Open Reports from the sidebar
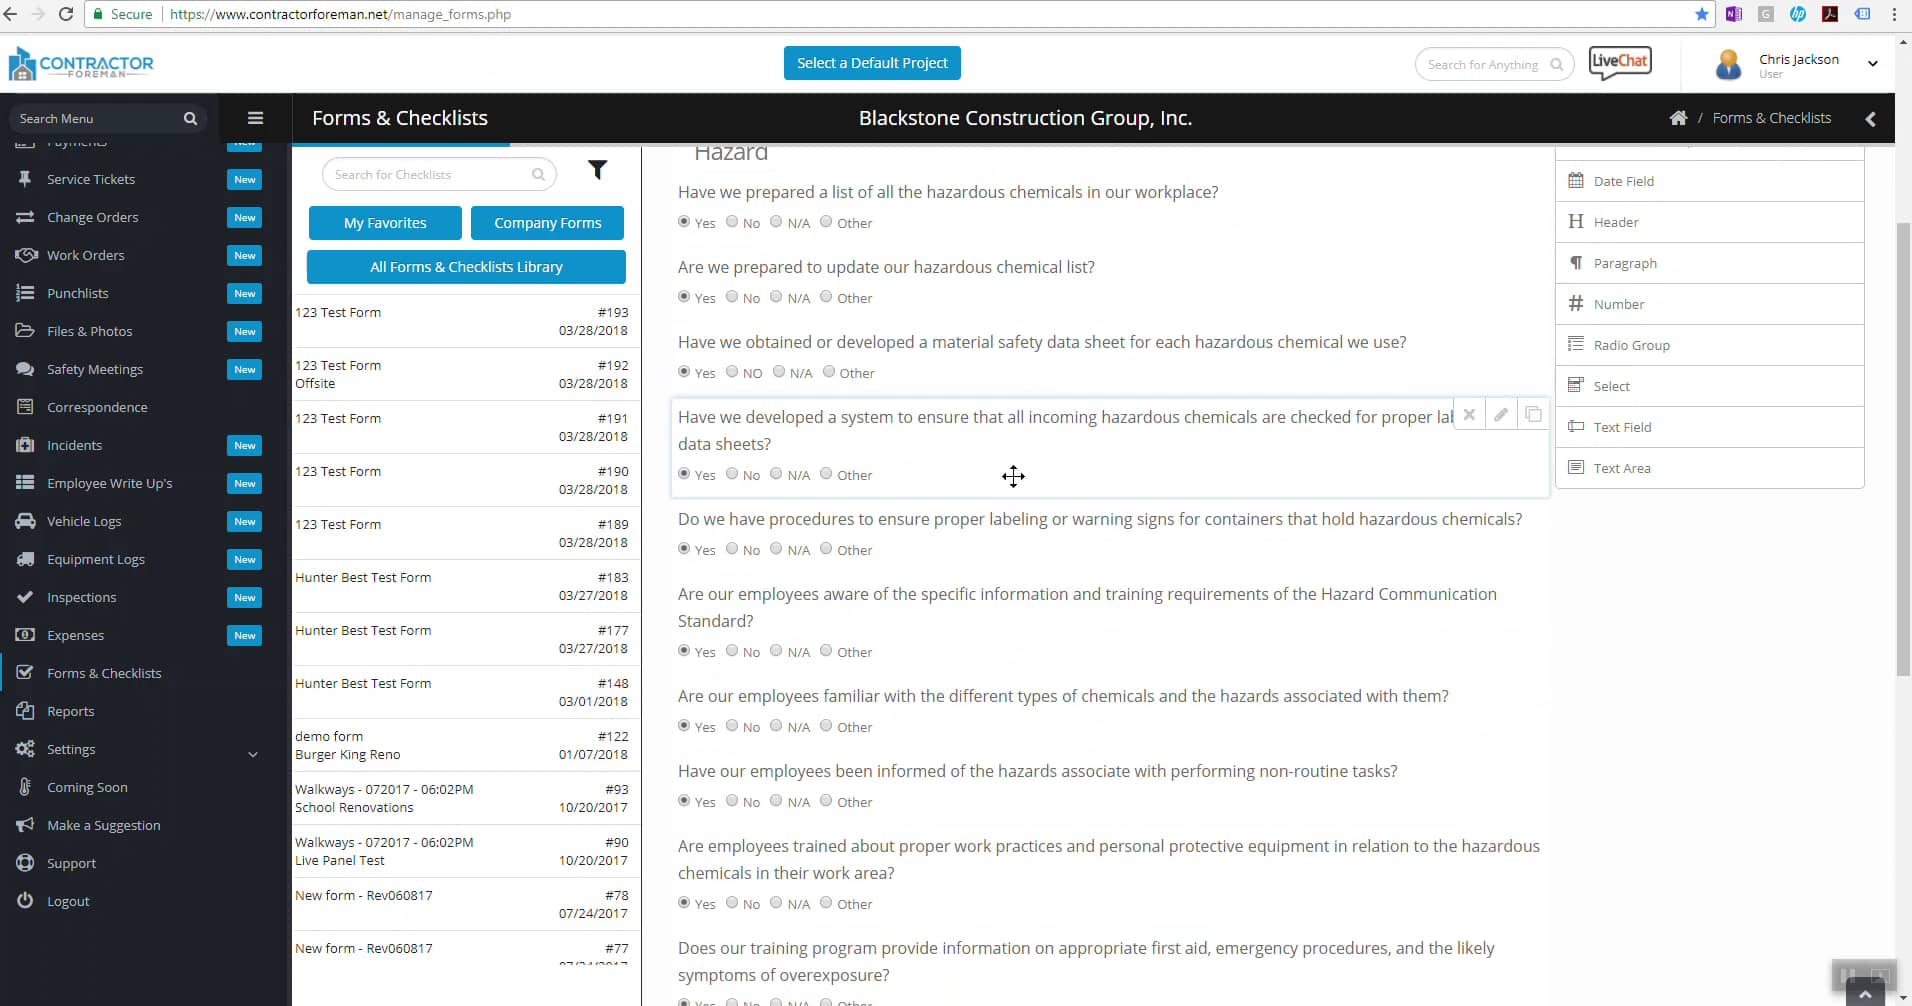 click(70, 710)
